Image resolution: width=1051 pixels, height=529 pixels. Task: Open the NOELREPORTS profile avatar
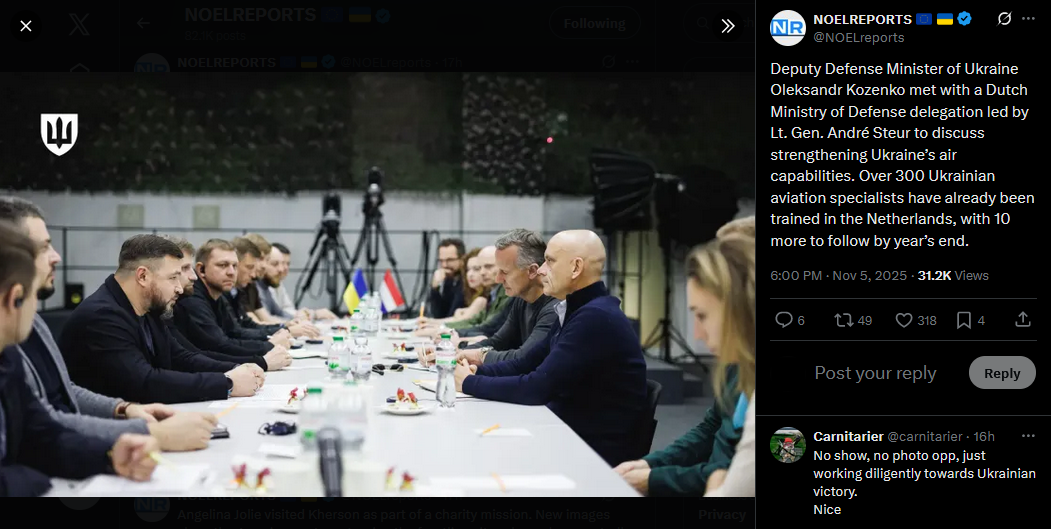point(788,27)
